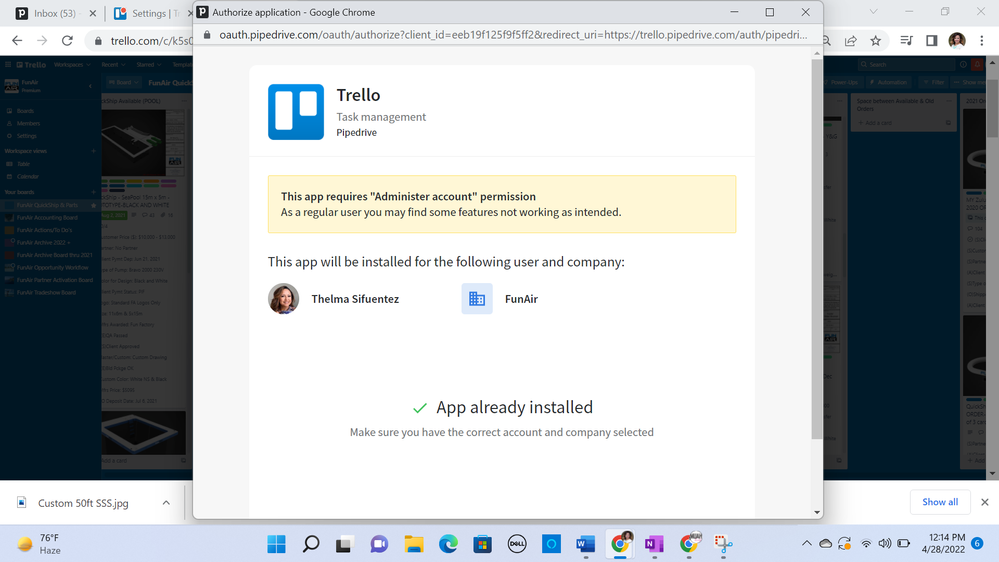
Task: Open the Trello Starred dropdown
Action: (x=148, y=65)
